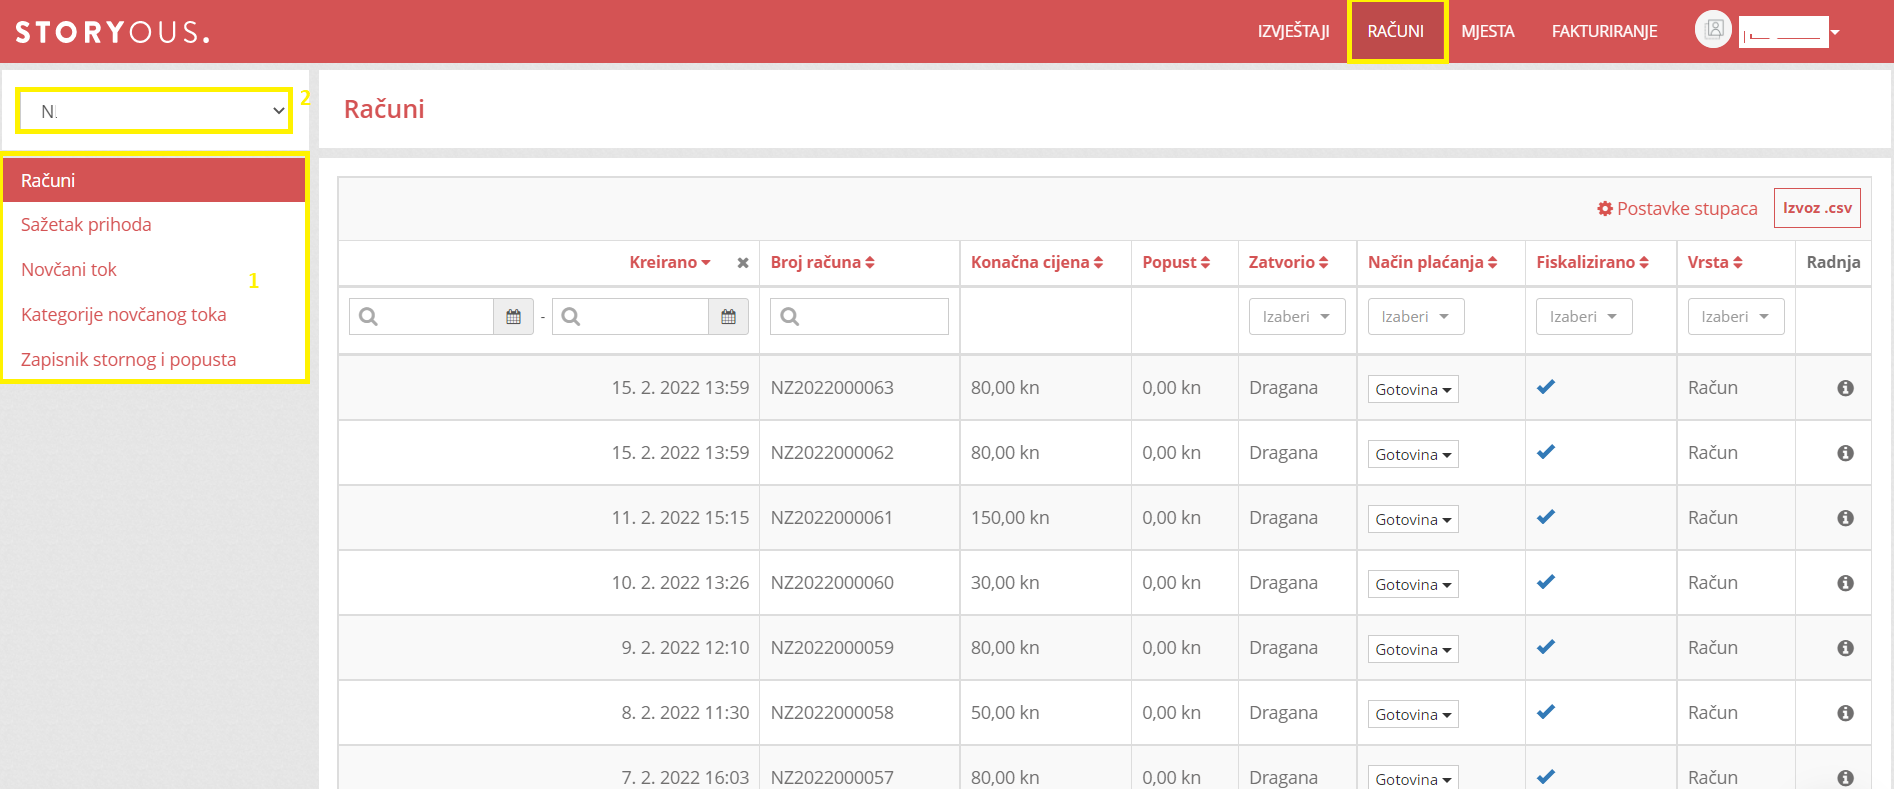Click the fiscalized checkmark for NZ2022000063
This screenshot has width=1894, height=789.
coord(1546,387)
